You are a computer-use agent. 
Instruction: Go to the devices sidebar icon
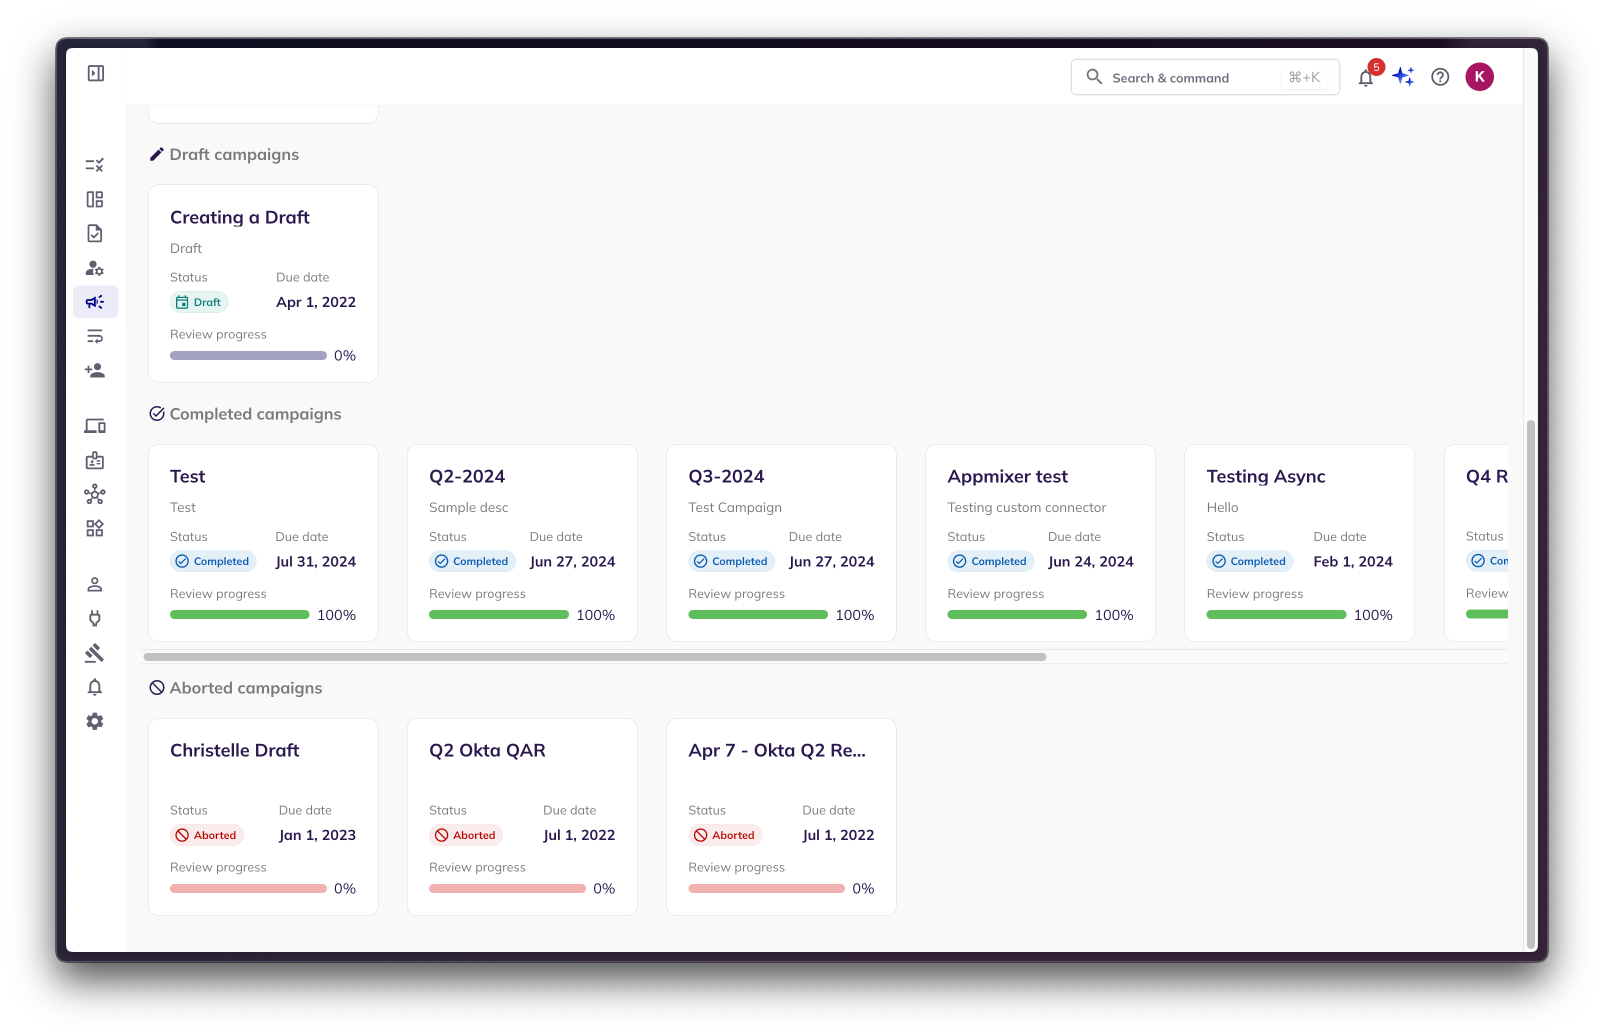point(95,426)
